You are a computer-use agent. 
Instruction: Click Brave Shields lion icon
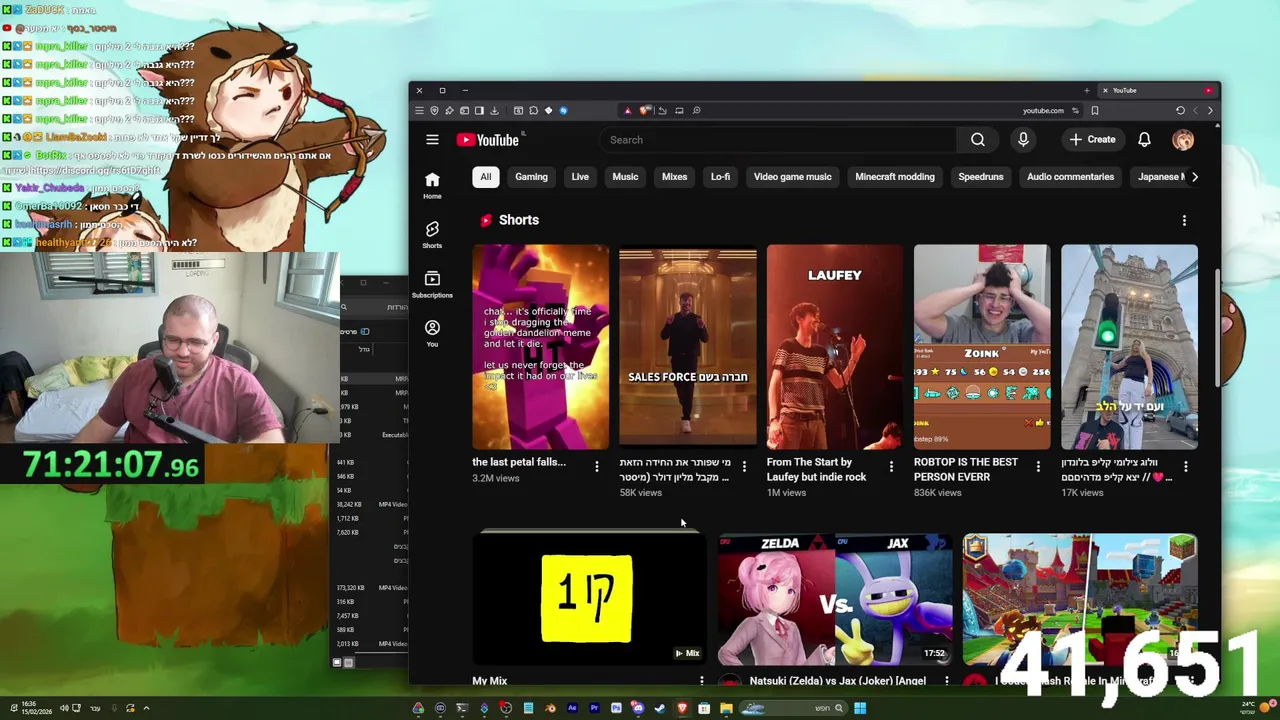click(x=645, y=110)
